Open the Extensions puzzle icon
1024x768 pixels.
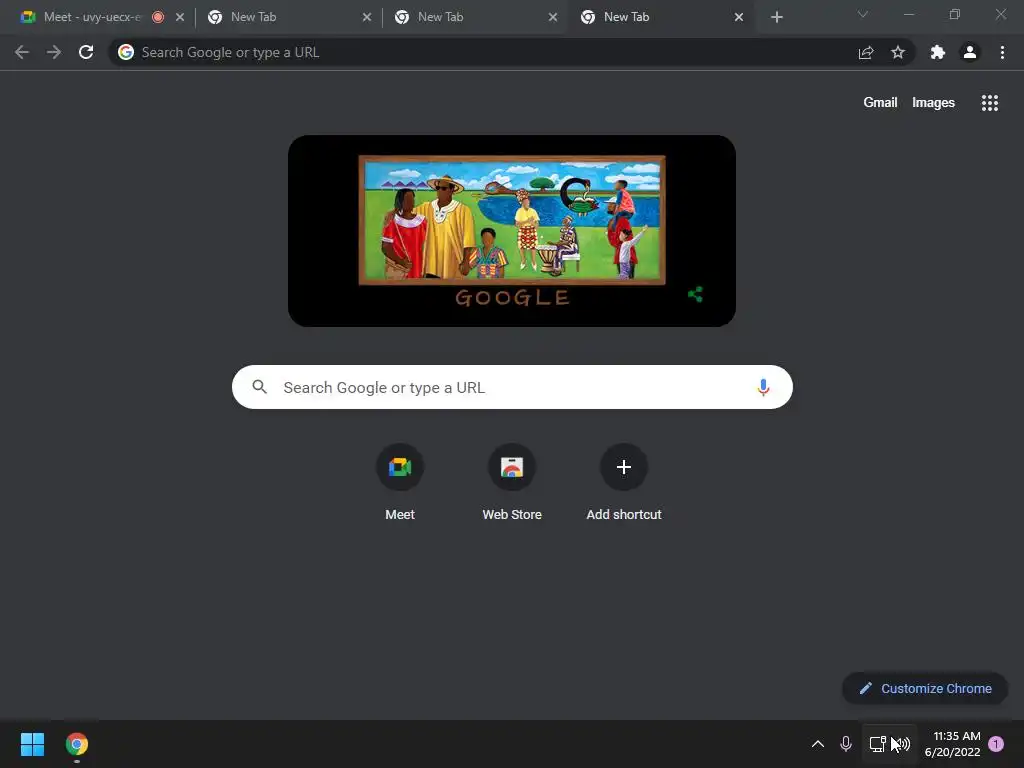[x=938, y=52]
